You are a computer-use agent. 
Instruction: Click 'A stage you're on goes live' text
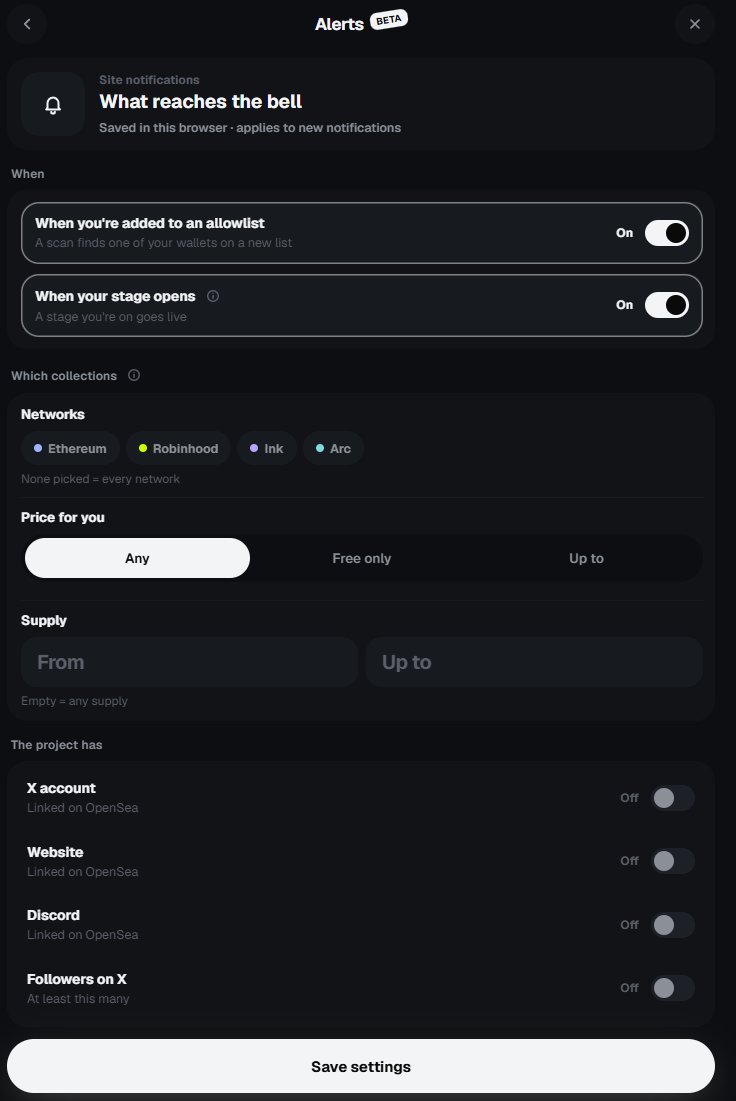tap(111, 317)
